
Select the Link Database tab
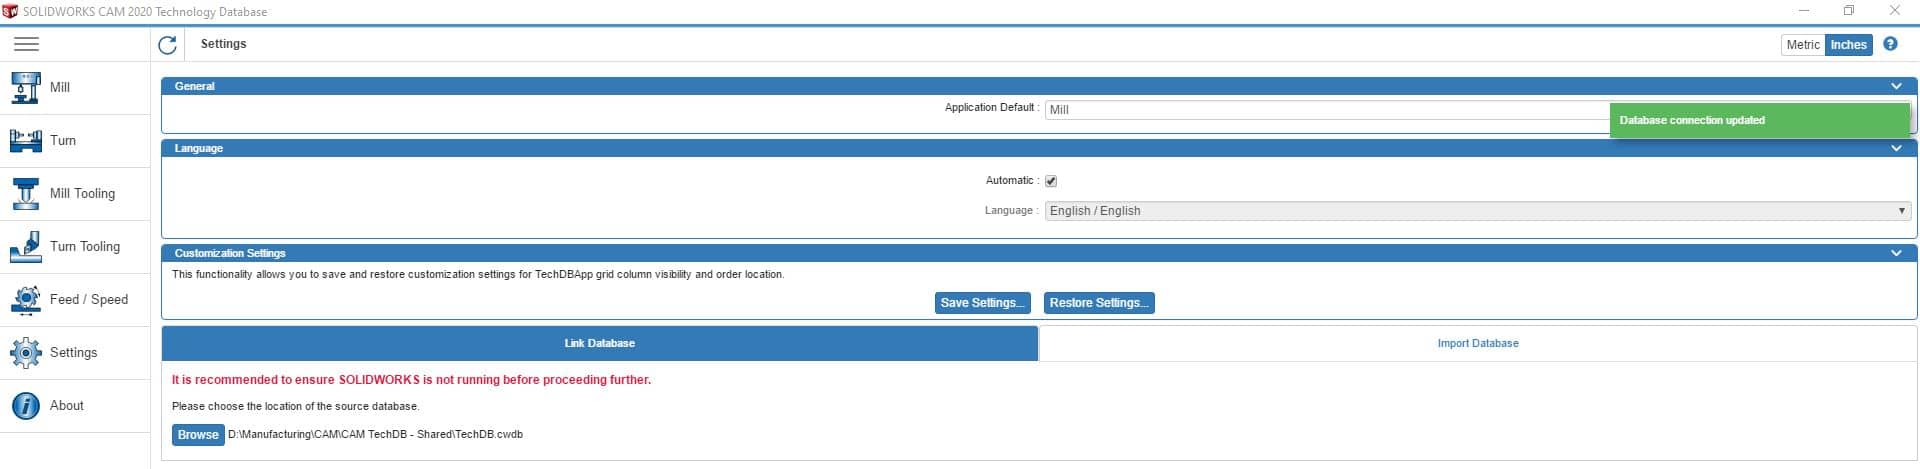click(599, 343)
